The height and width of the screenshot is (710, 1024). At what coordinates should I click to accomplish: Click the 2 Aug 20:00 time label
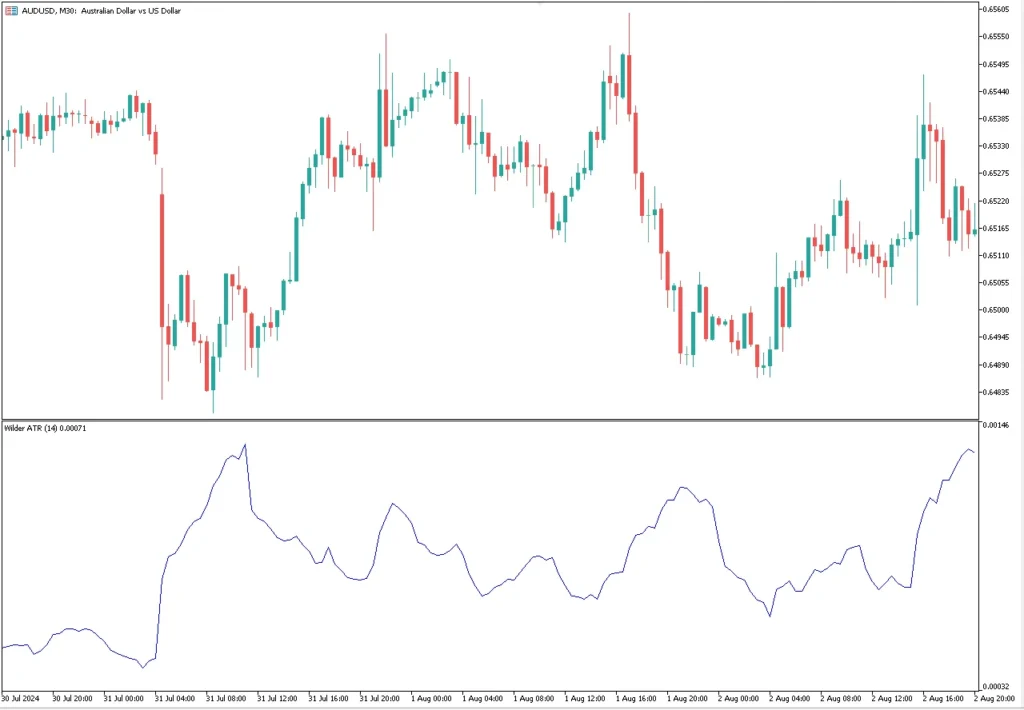point(998,698)
